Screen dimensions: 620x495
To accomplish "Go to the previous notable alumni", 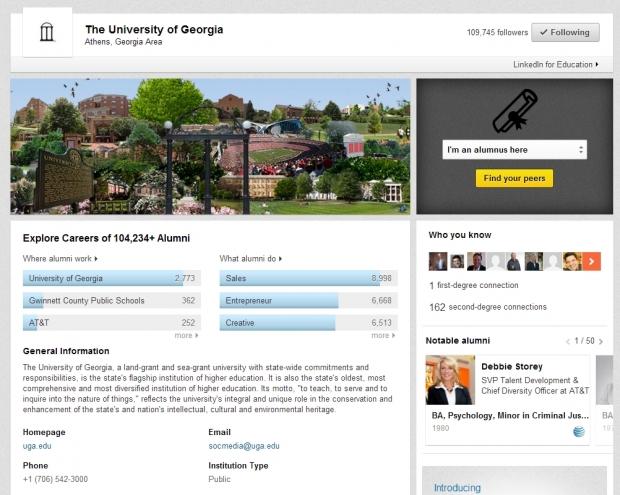I will pos(568,342).
